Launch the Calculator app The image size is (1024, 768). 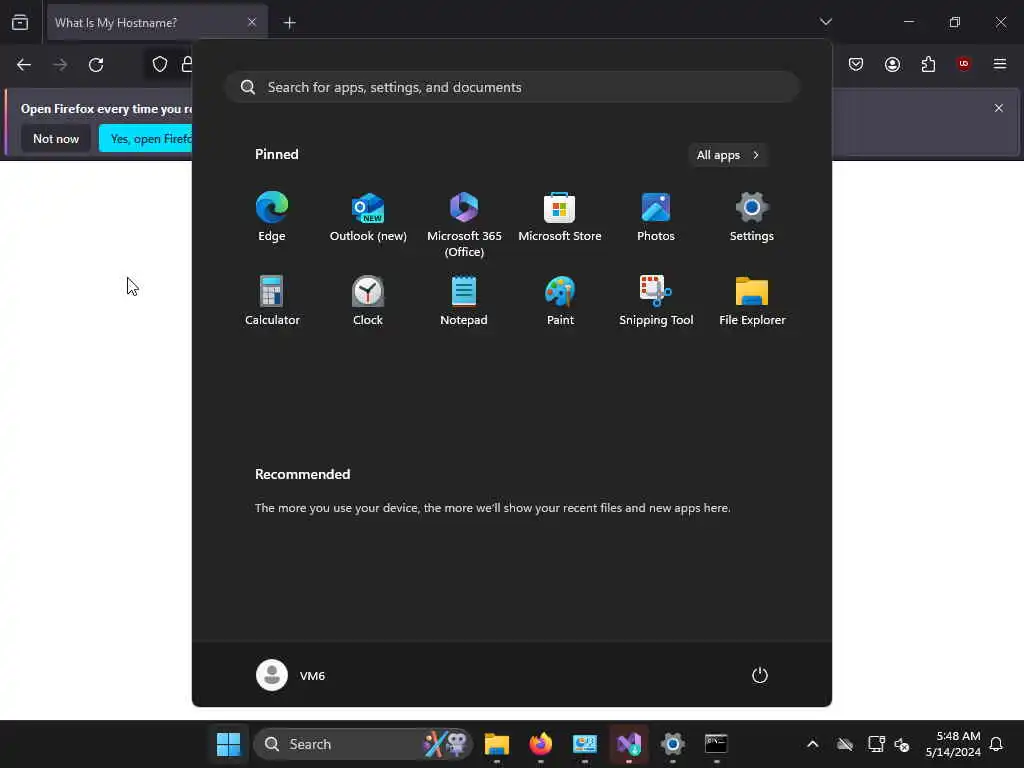[272, 300]
